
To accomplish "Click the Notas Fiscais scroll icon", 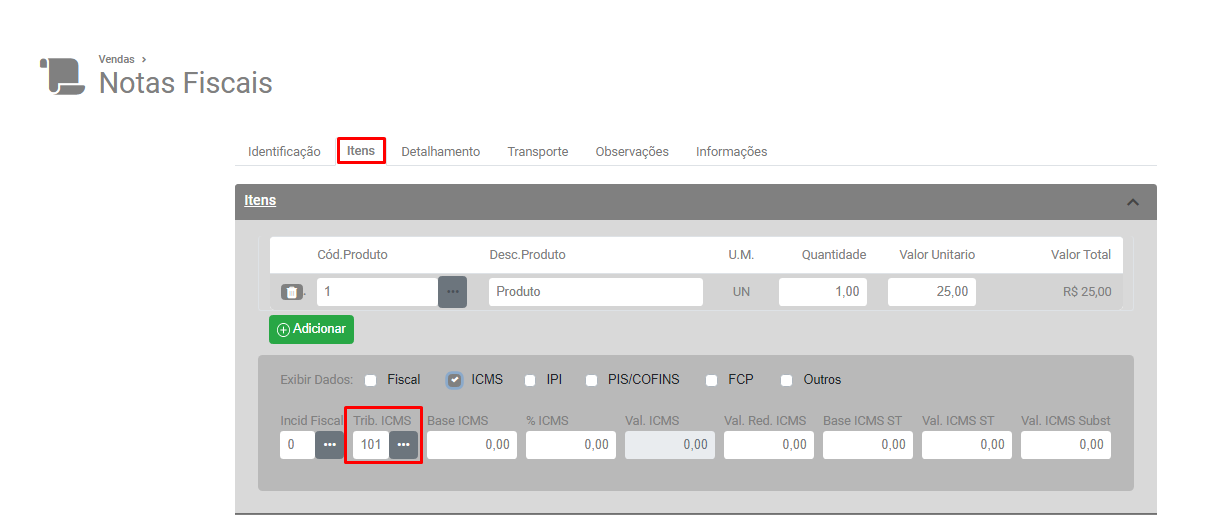I will (x=63, y=76).
